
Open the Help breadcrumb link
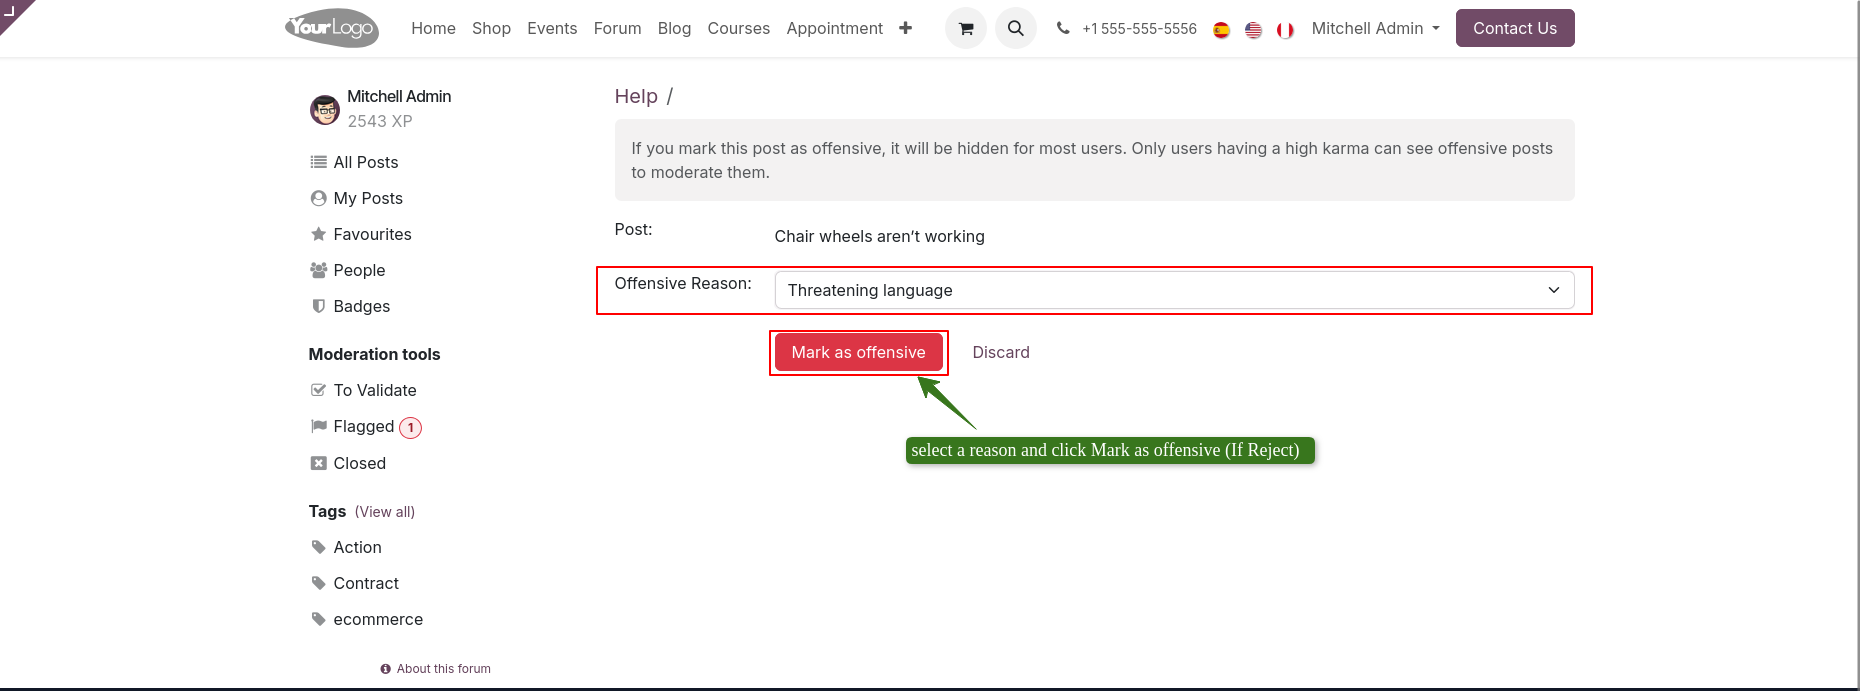coord(635,96)
